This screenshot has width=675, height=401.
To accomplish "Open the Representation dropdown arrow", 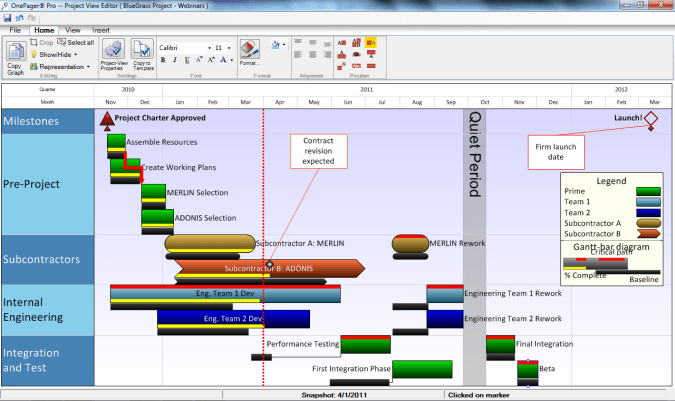I will (x=88, y=67).
